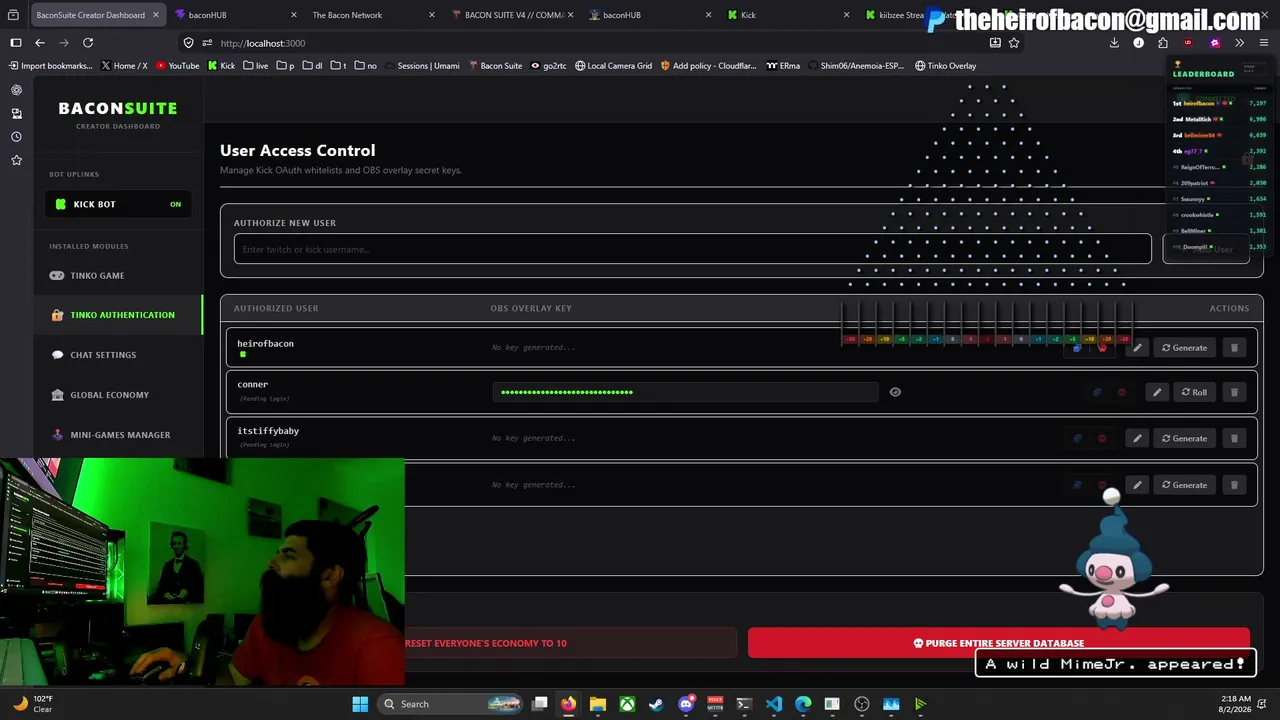This screenshot has height=720, width=1280.
Task: Delete conner with the trash icon
Action: 1234,392
